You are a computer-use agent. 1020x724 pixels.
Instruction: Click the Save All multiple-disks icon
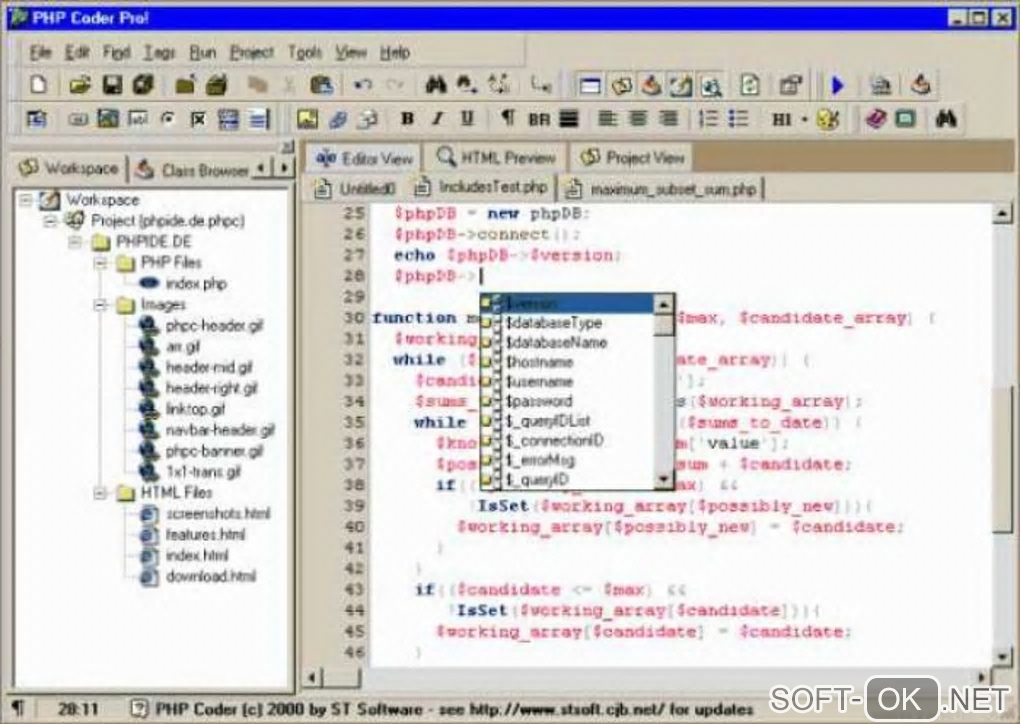(x=143, y=85)
